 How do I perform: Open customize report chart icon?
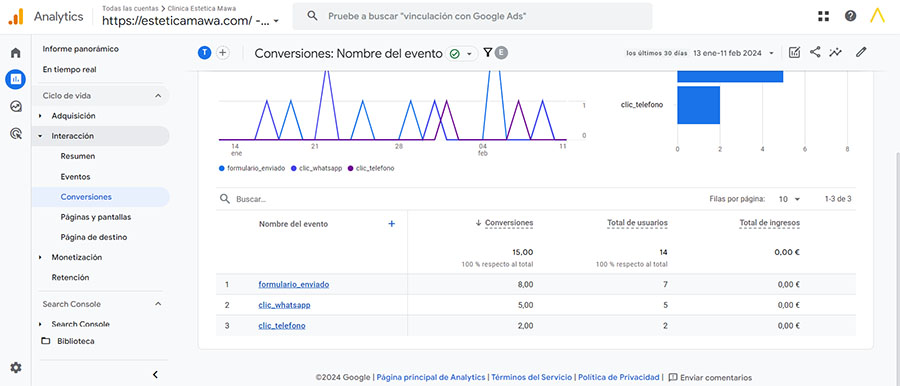click(794, 52)
